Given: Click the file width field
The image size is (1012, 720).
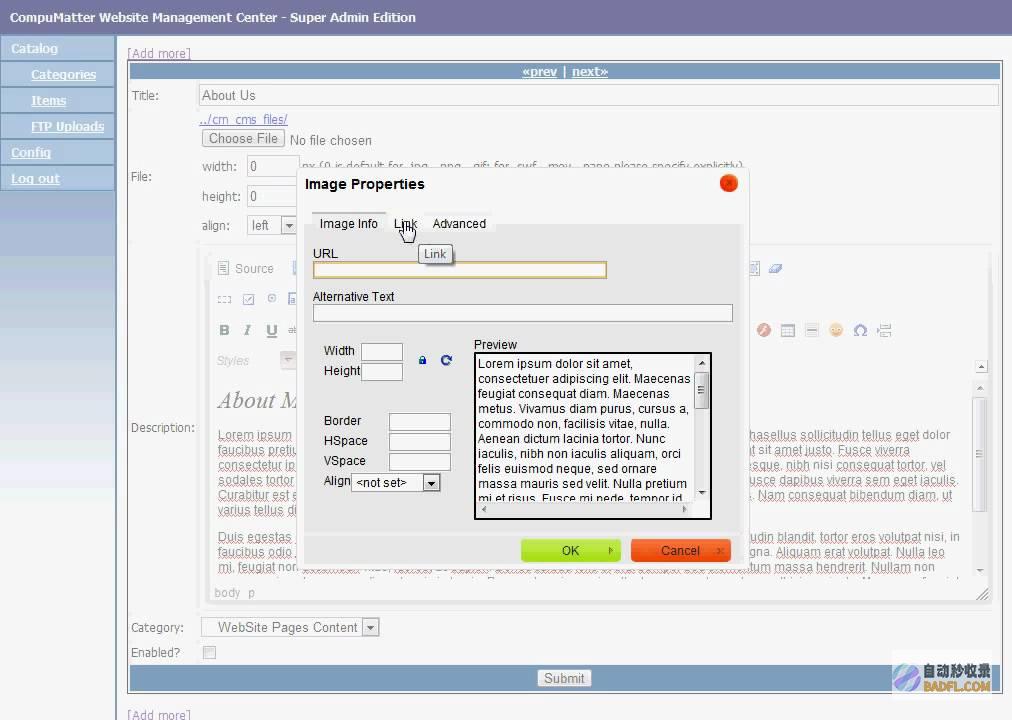Looking at the screenshot, I should point(273,166).
